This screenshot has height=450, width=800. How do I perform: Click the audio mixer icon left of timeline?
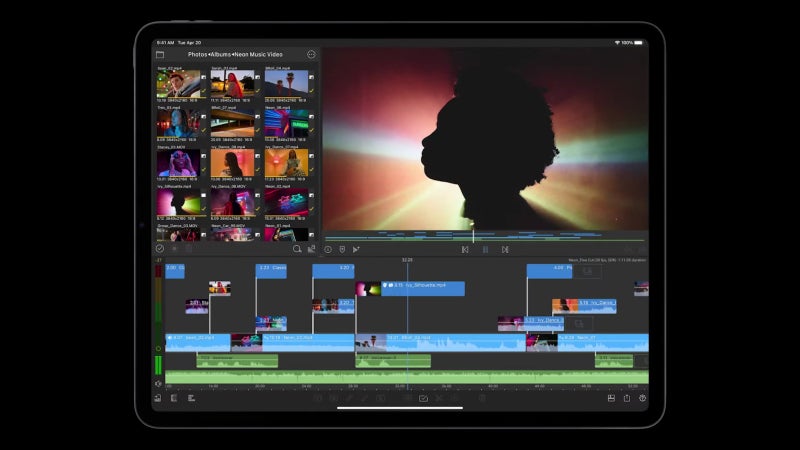[158, 383]
